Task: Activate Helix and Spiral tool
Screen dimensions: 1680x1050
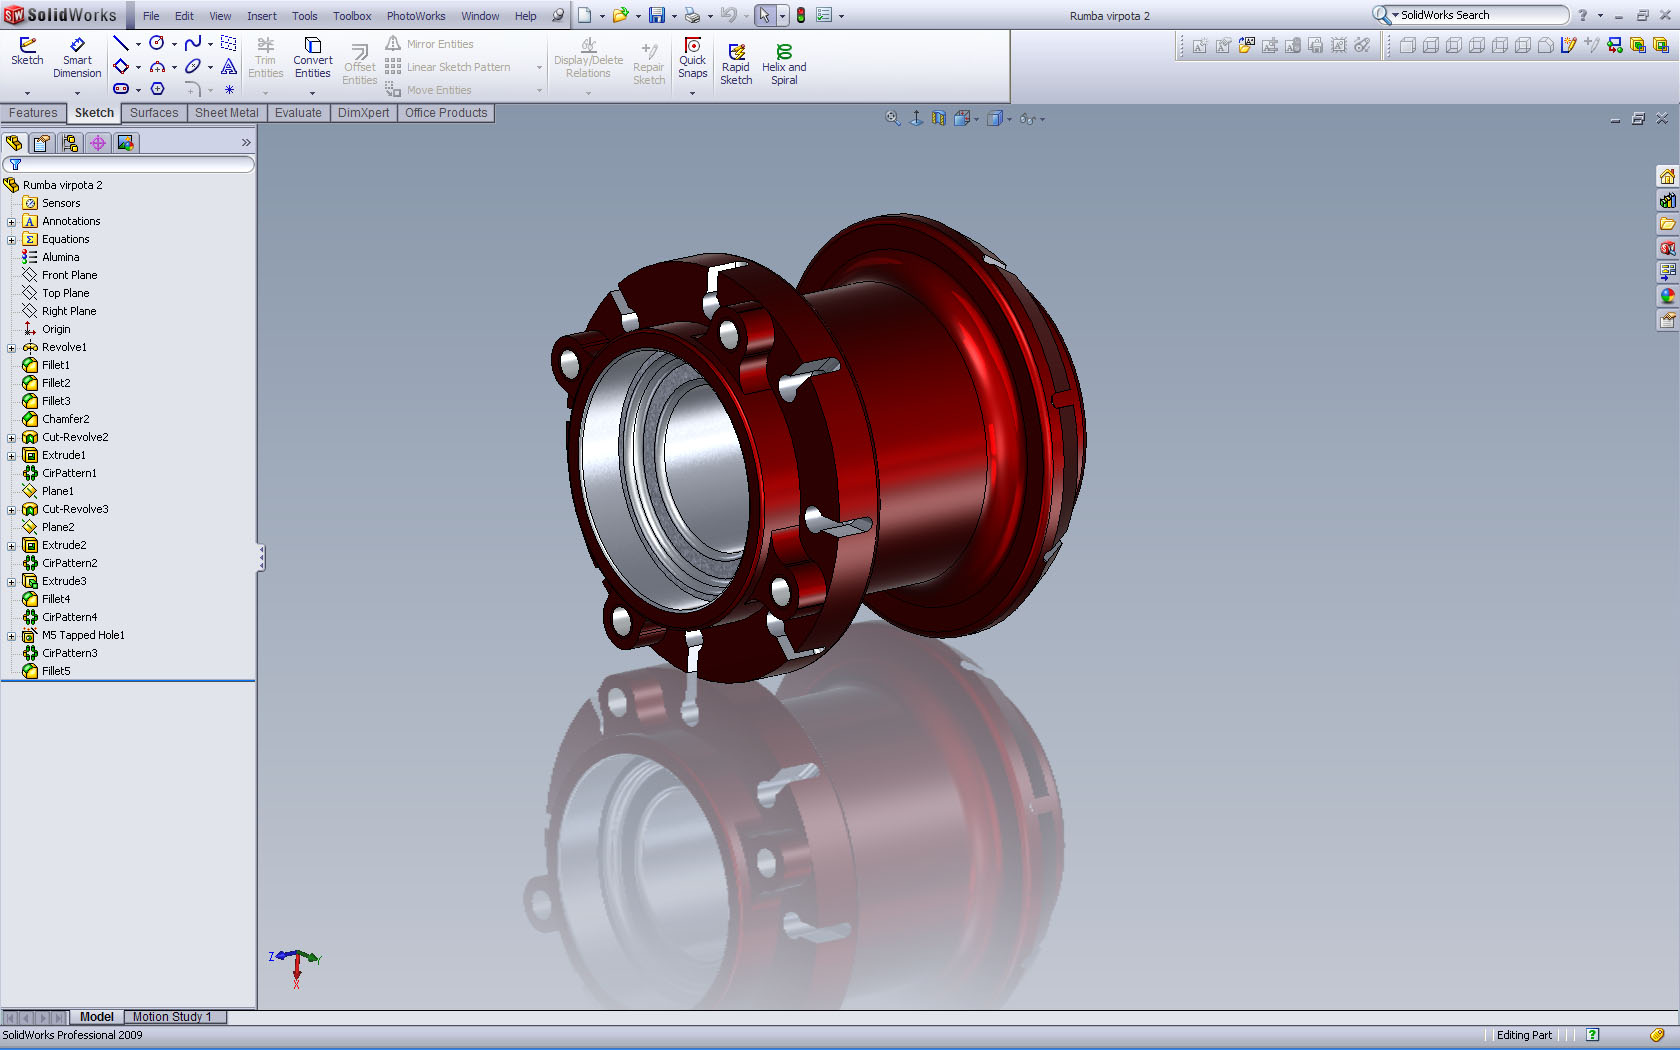Action: click(784, 64)
